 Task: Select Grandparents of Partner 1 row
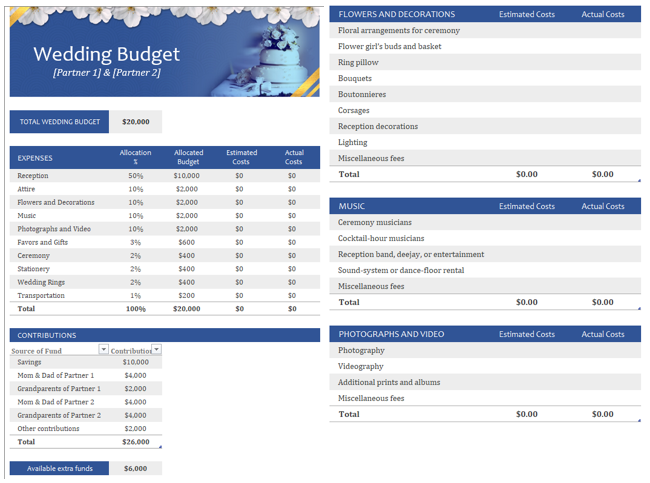pyautogui.click(x=86, y=388)
